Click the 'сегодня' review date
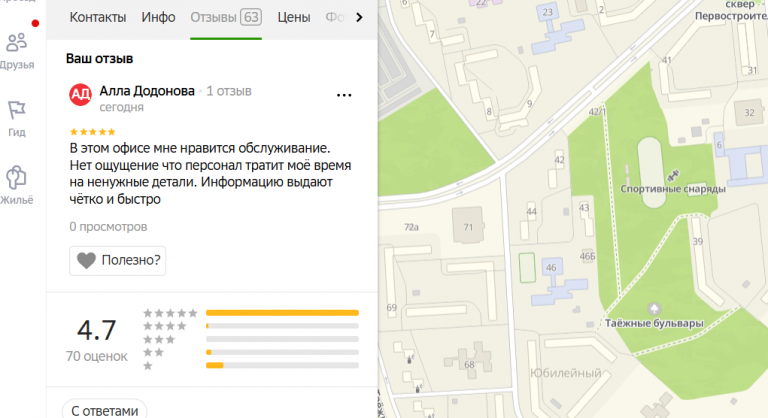 [121, 107]
